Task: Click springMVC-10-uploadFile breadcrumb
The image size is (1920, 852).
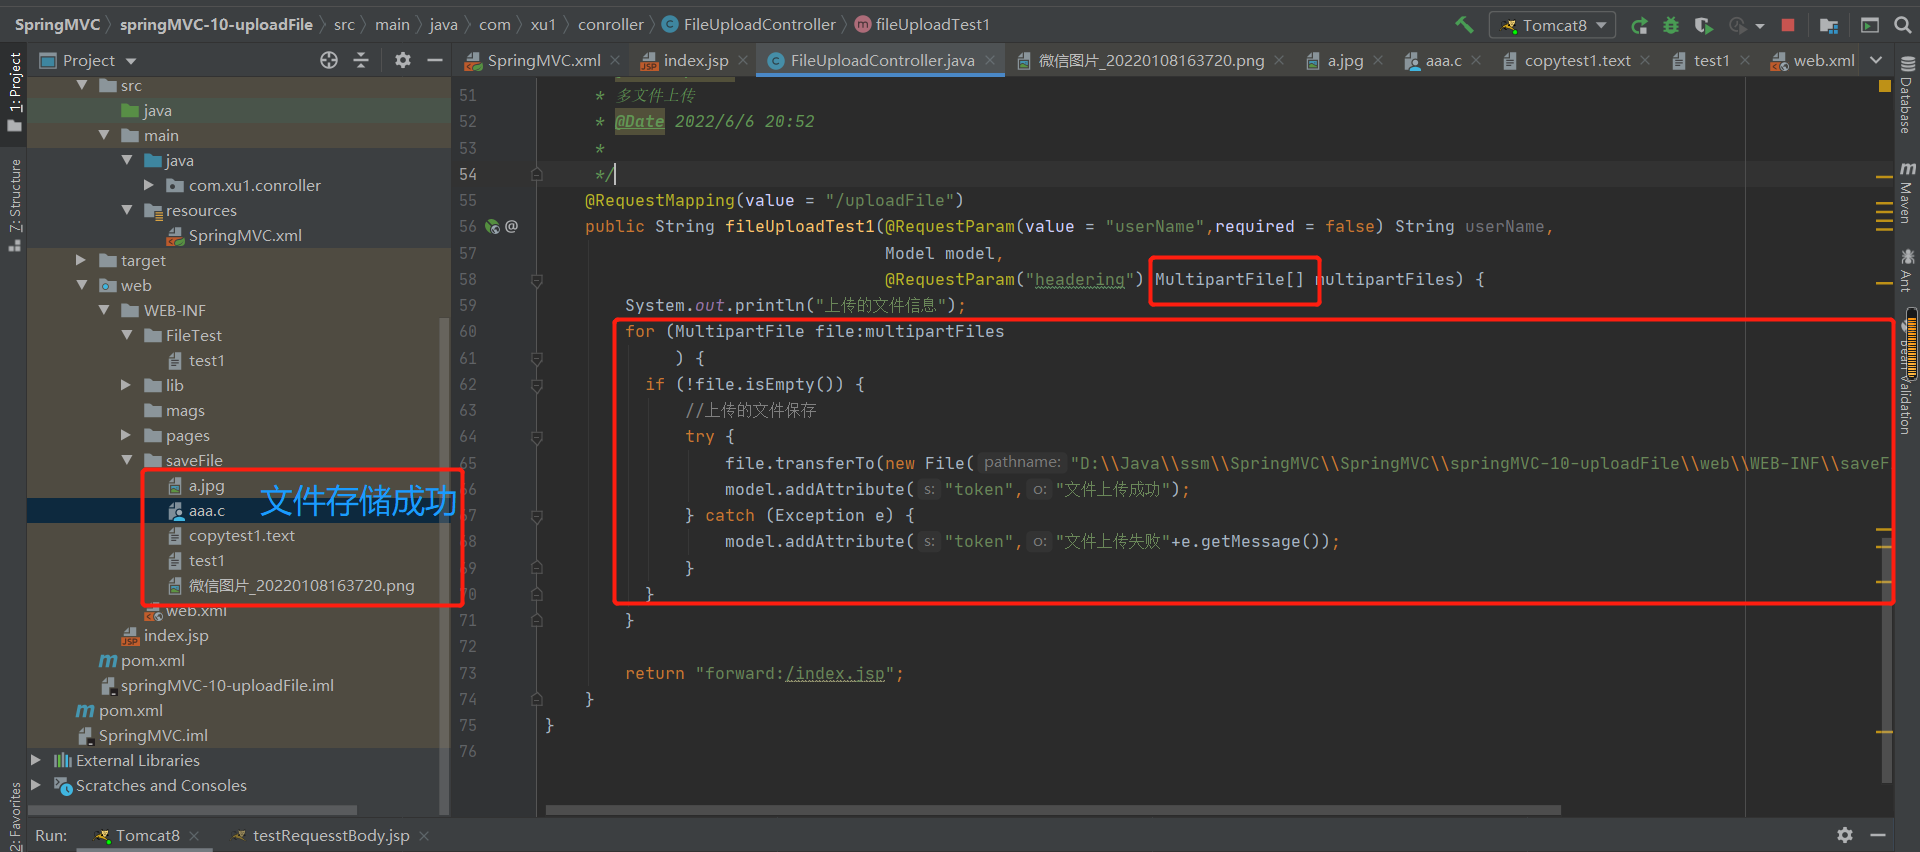Action: click(x=216, y=25)
